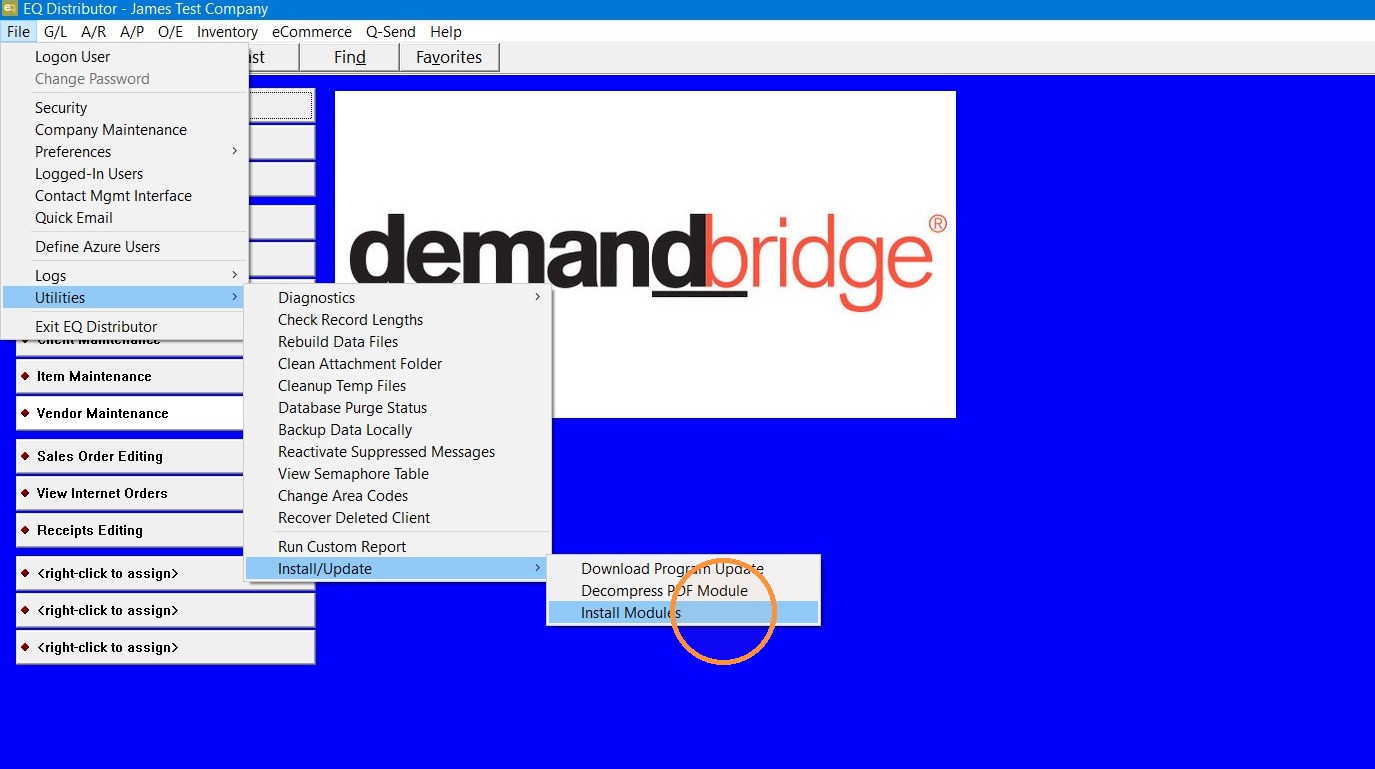The width and height of the screenshot is (1375, 769).
Task: Choose Quick Email from the File menu
Action: click(x=124, y=218)
